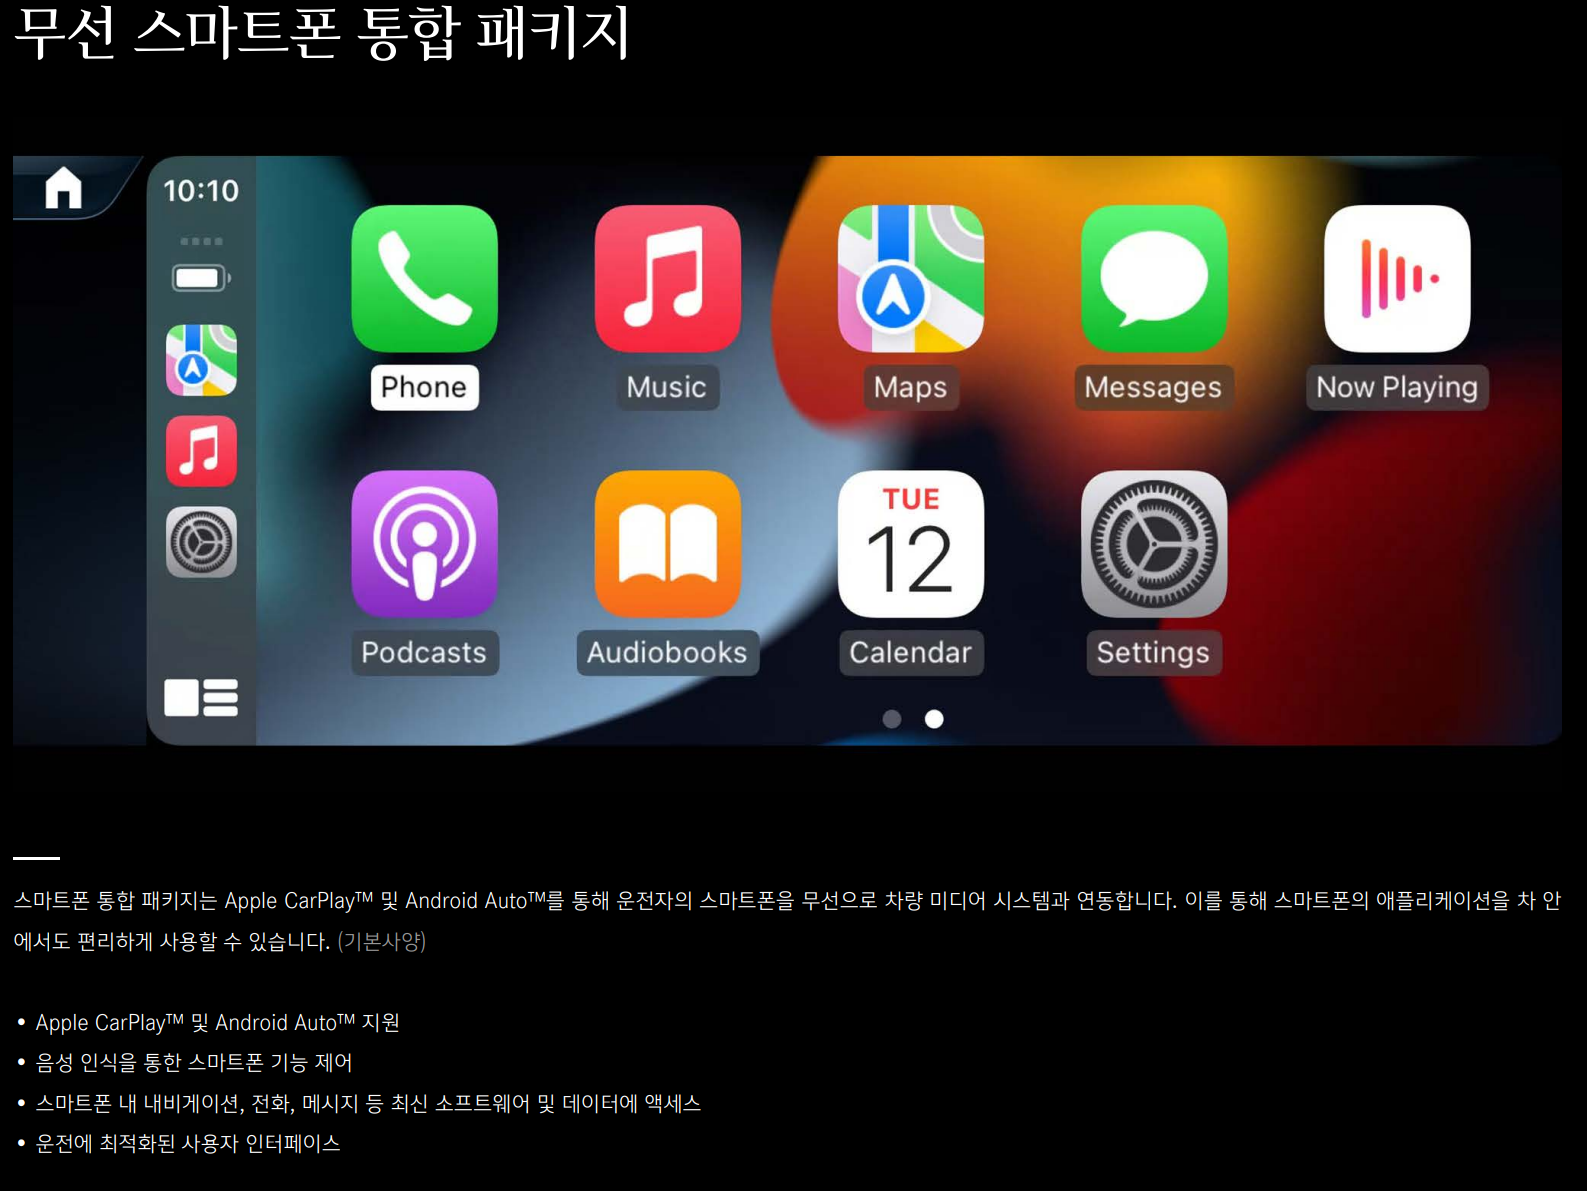The image size is (1587, 1191).
Task: Click the Maps label under the icon
Action: (910, 387)
